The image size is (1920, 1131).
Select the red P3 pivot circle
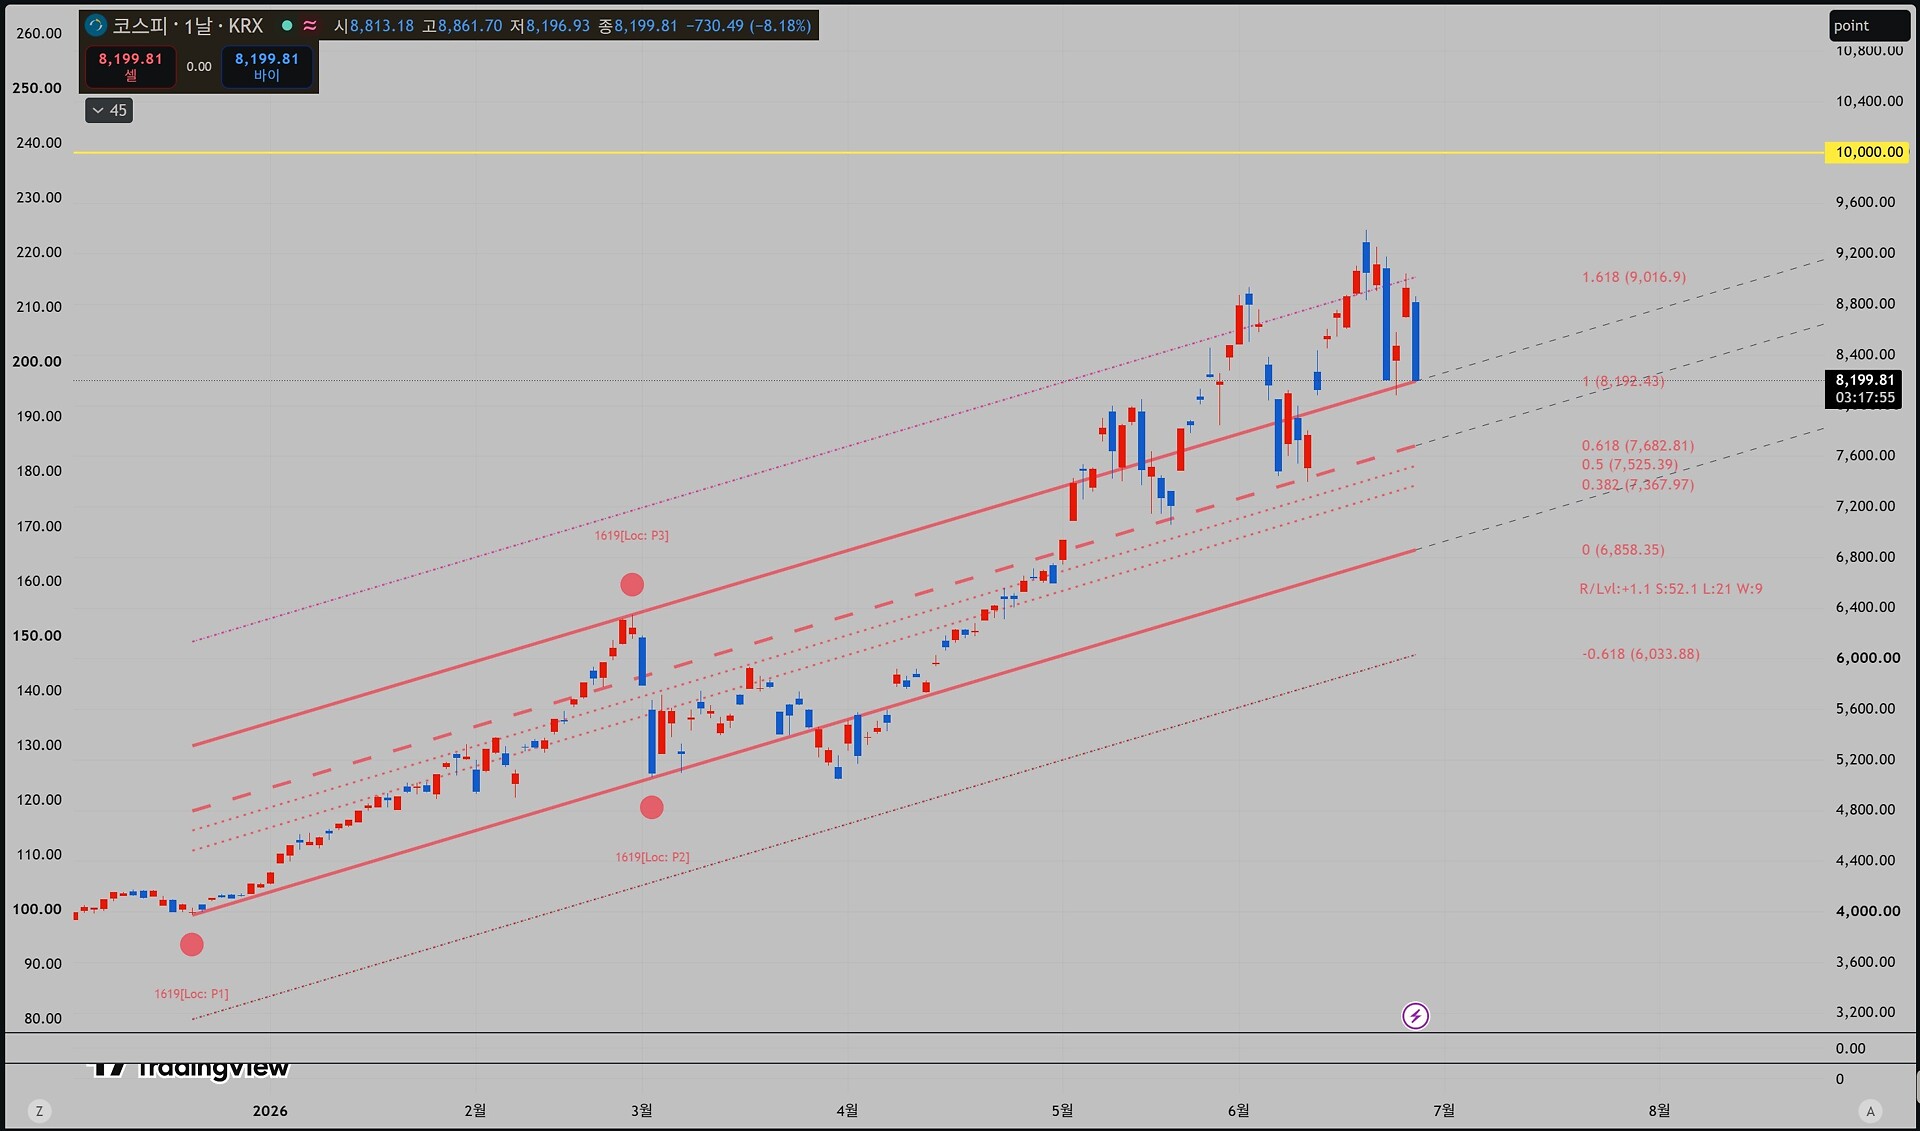click(x=632, y=584)
